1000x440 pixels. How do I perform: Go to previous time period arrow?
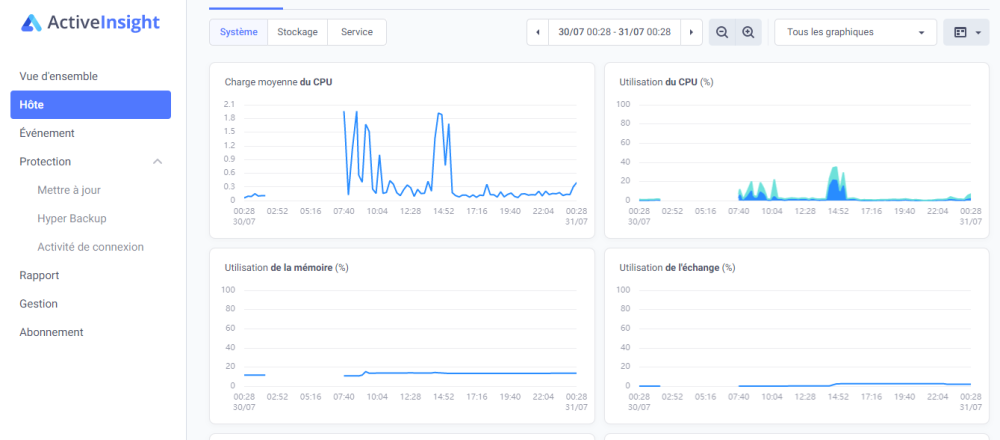pyautogui.click(x=538, y=32)
